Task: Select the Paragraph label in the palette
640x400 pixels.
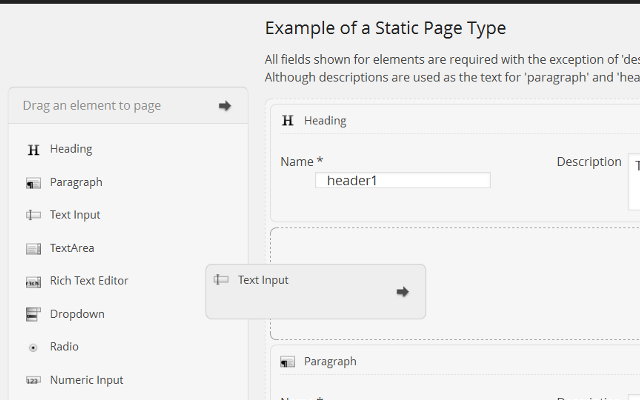Action: [76, 182]
